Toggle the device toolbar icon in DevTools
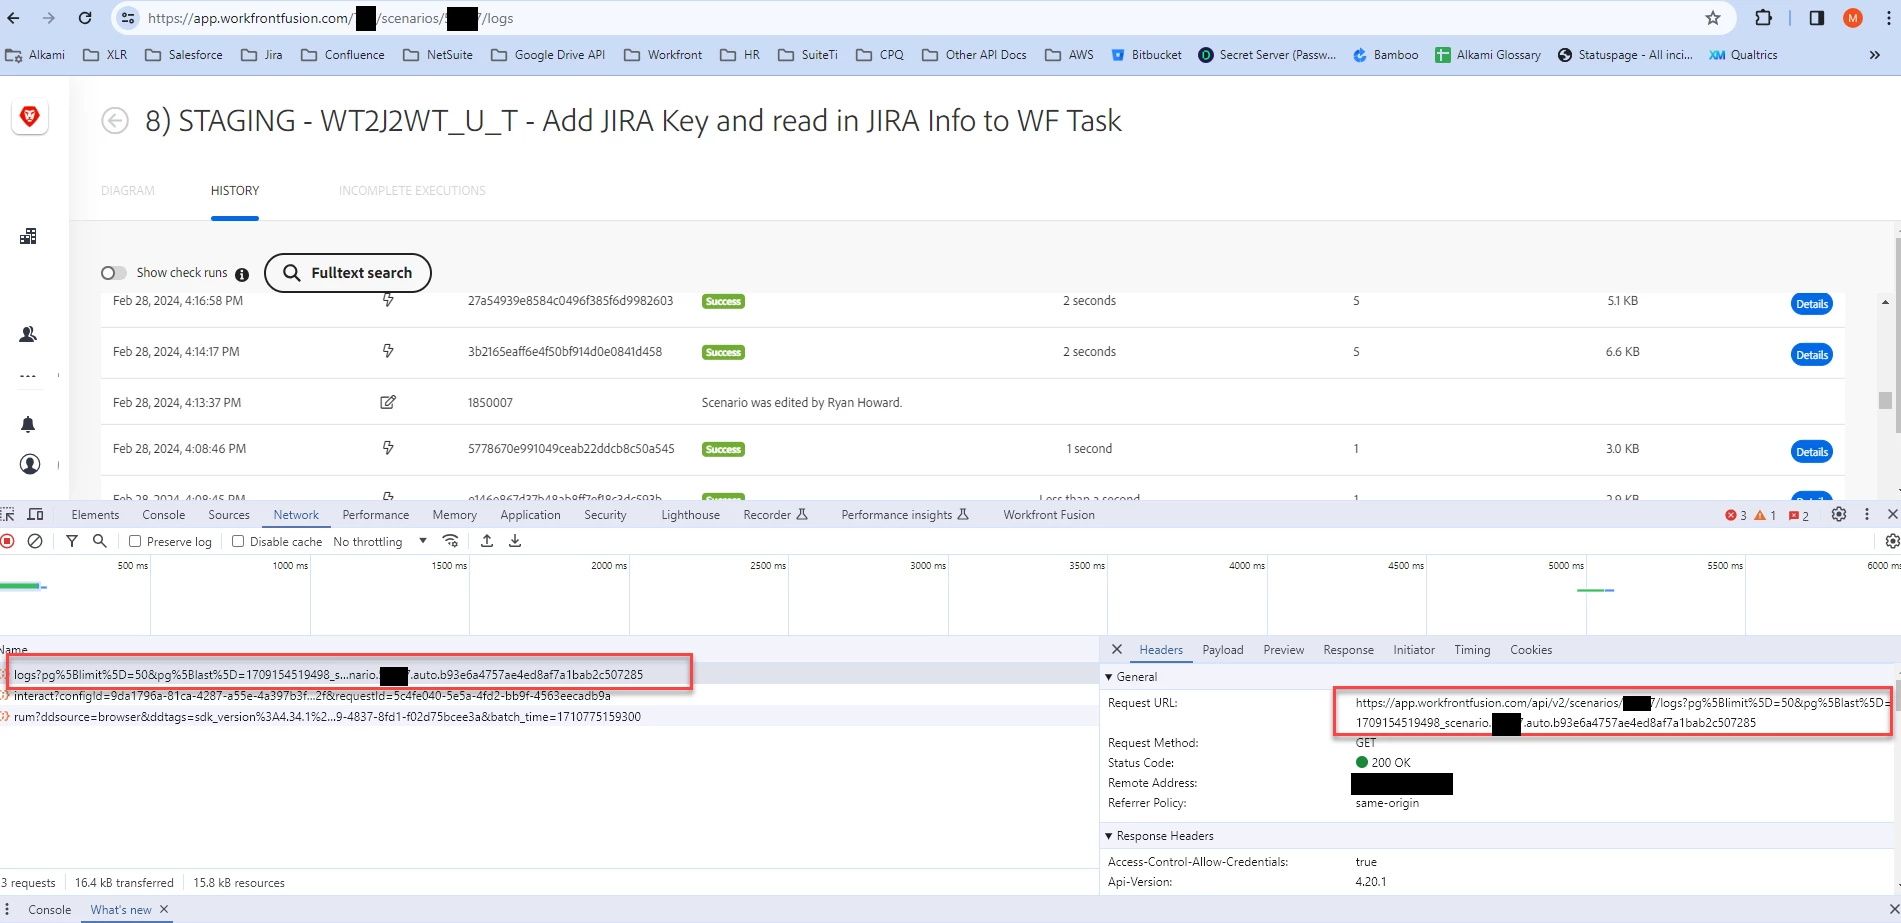This screenshot has height=923, width=1901. pos(36,515)
